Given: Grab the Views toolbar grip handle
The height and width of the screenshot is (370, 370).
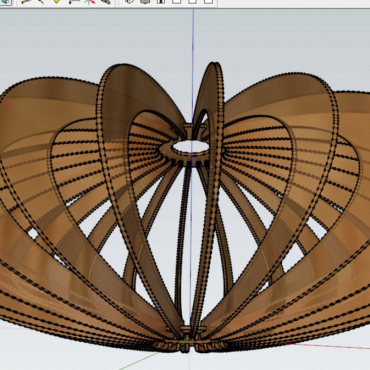Looking at the screenshot, I should (x=118, y=2).
